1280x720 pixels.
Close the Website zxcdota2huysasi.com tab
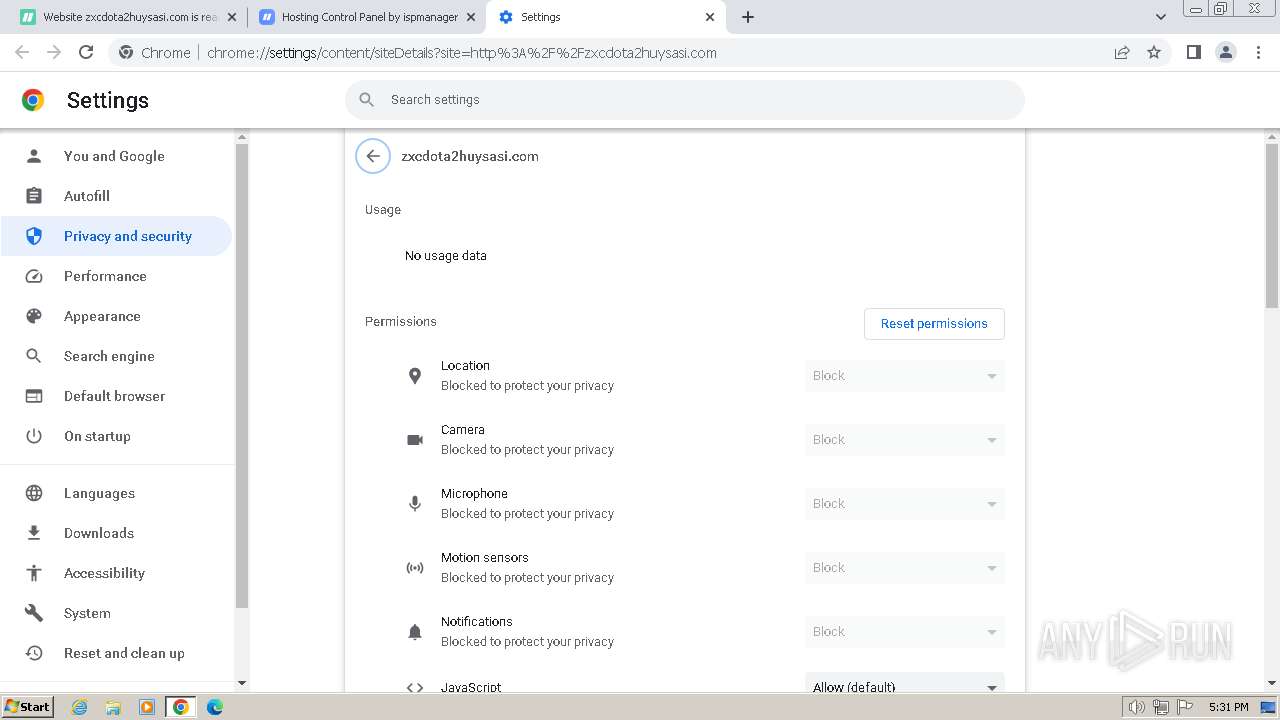point(232,17)
